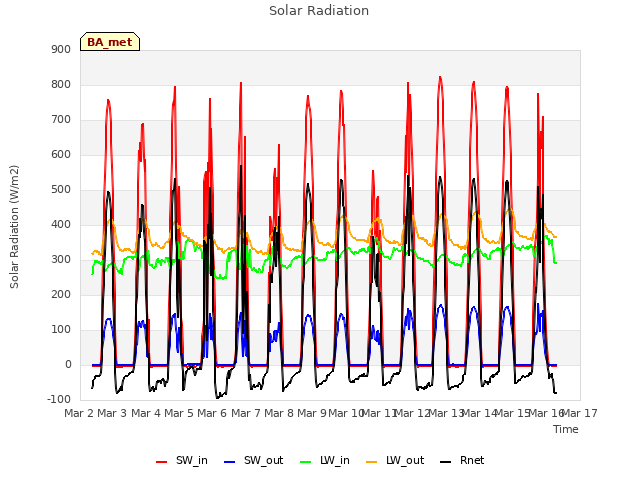This screenshot has width=640, height=480.
Task: Click the 200 y-axis tick label
Action: (x=61, y=294)
